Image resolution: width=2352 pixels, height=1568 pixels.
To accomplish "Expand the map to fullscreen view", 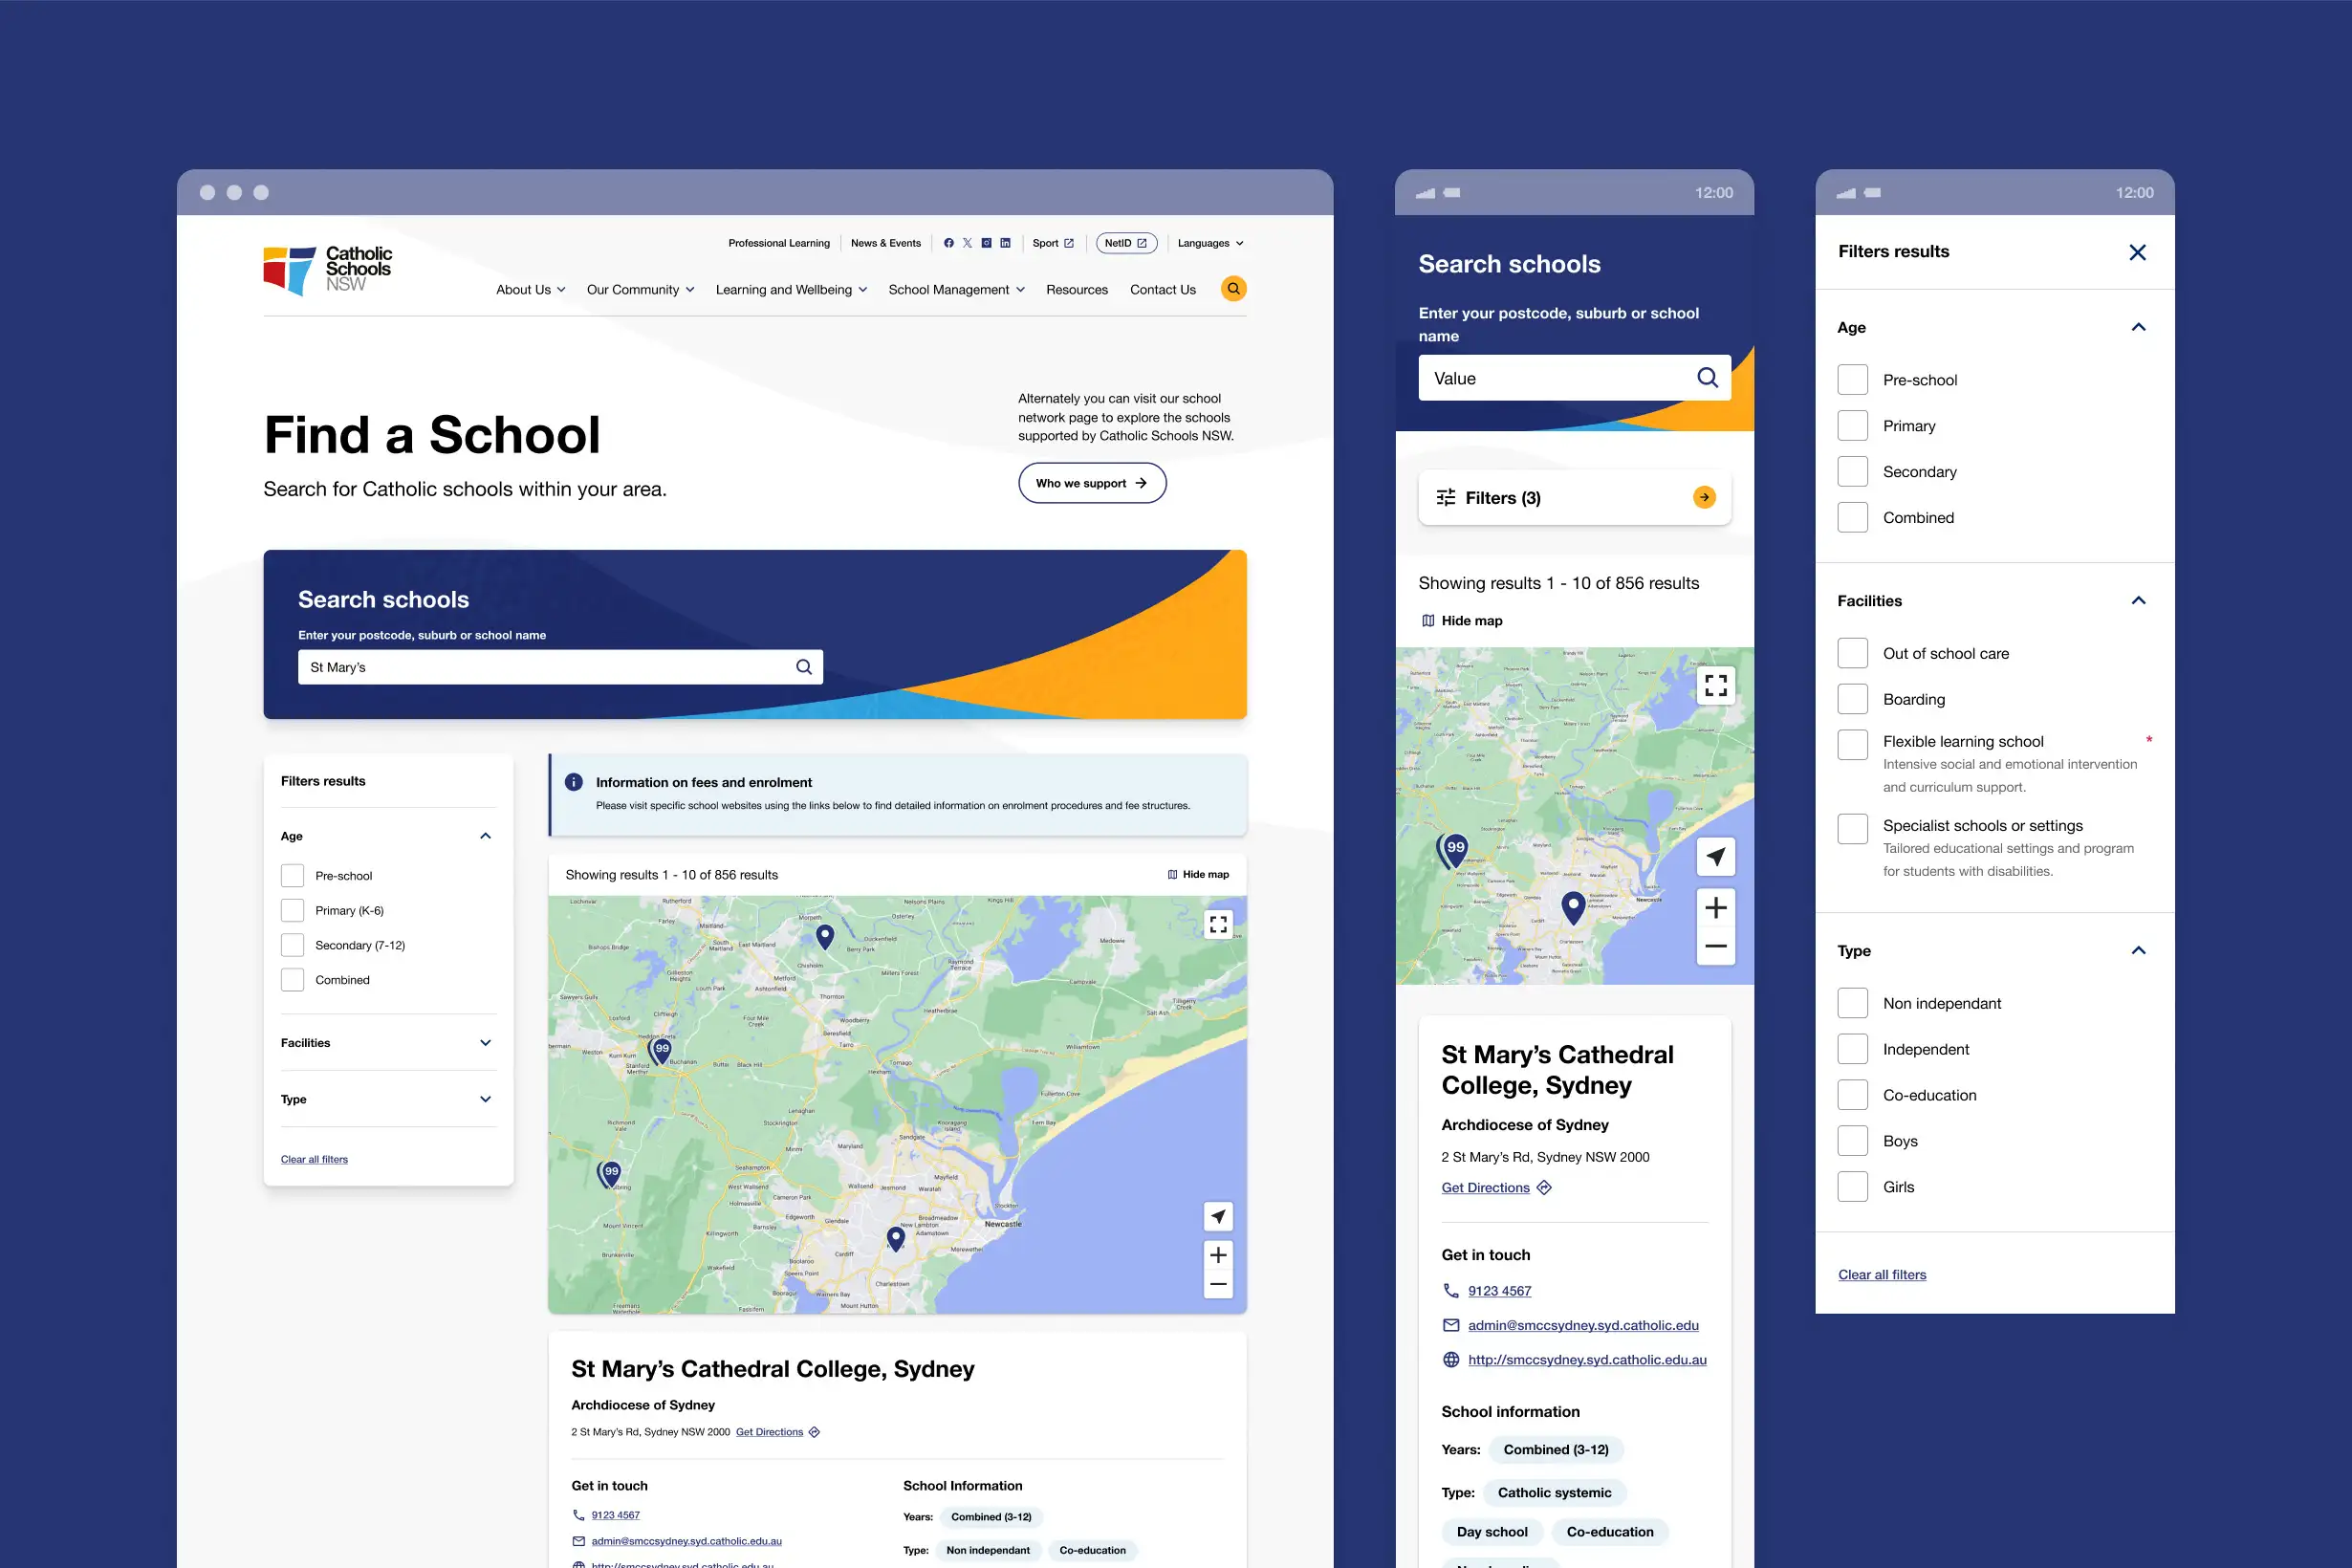I will [1218, 923].
